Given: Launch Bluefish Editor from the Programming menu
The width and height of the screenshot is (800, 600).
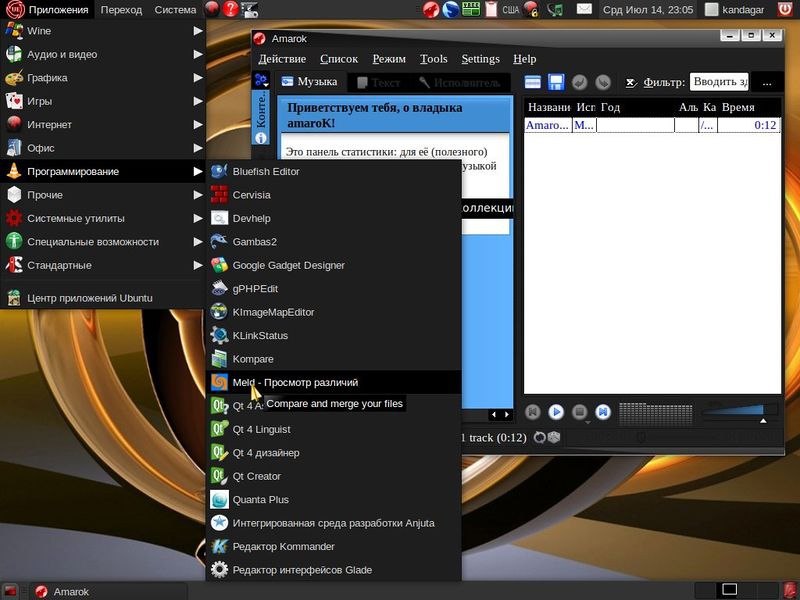Looking at the screenshot, I should (x=334, y=171).
